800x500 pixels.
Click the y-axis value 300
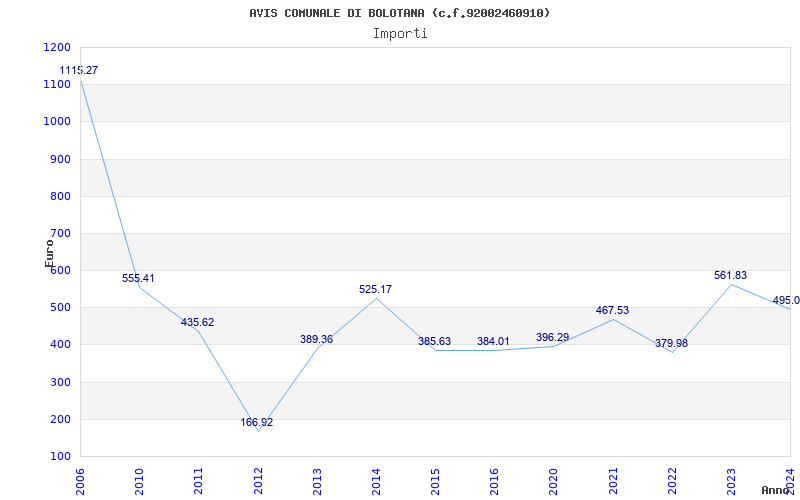(x=60, y=382)
